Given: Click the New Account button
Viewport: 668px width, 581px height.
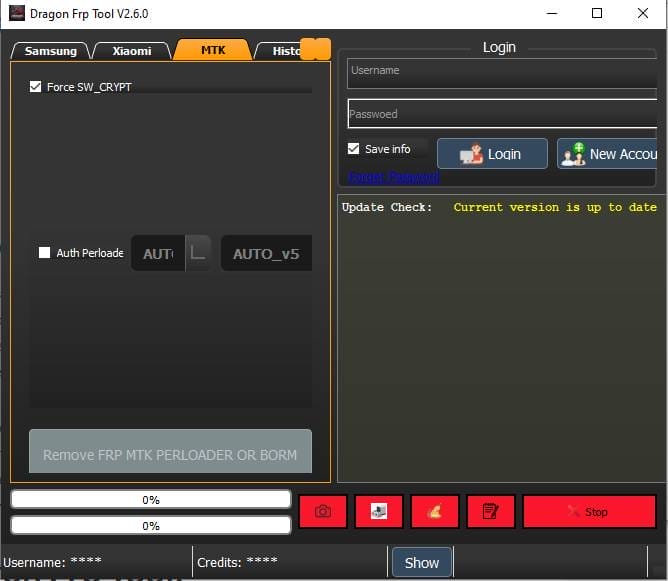Looking at the screenshot, I should (608, 154).
